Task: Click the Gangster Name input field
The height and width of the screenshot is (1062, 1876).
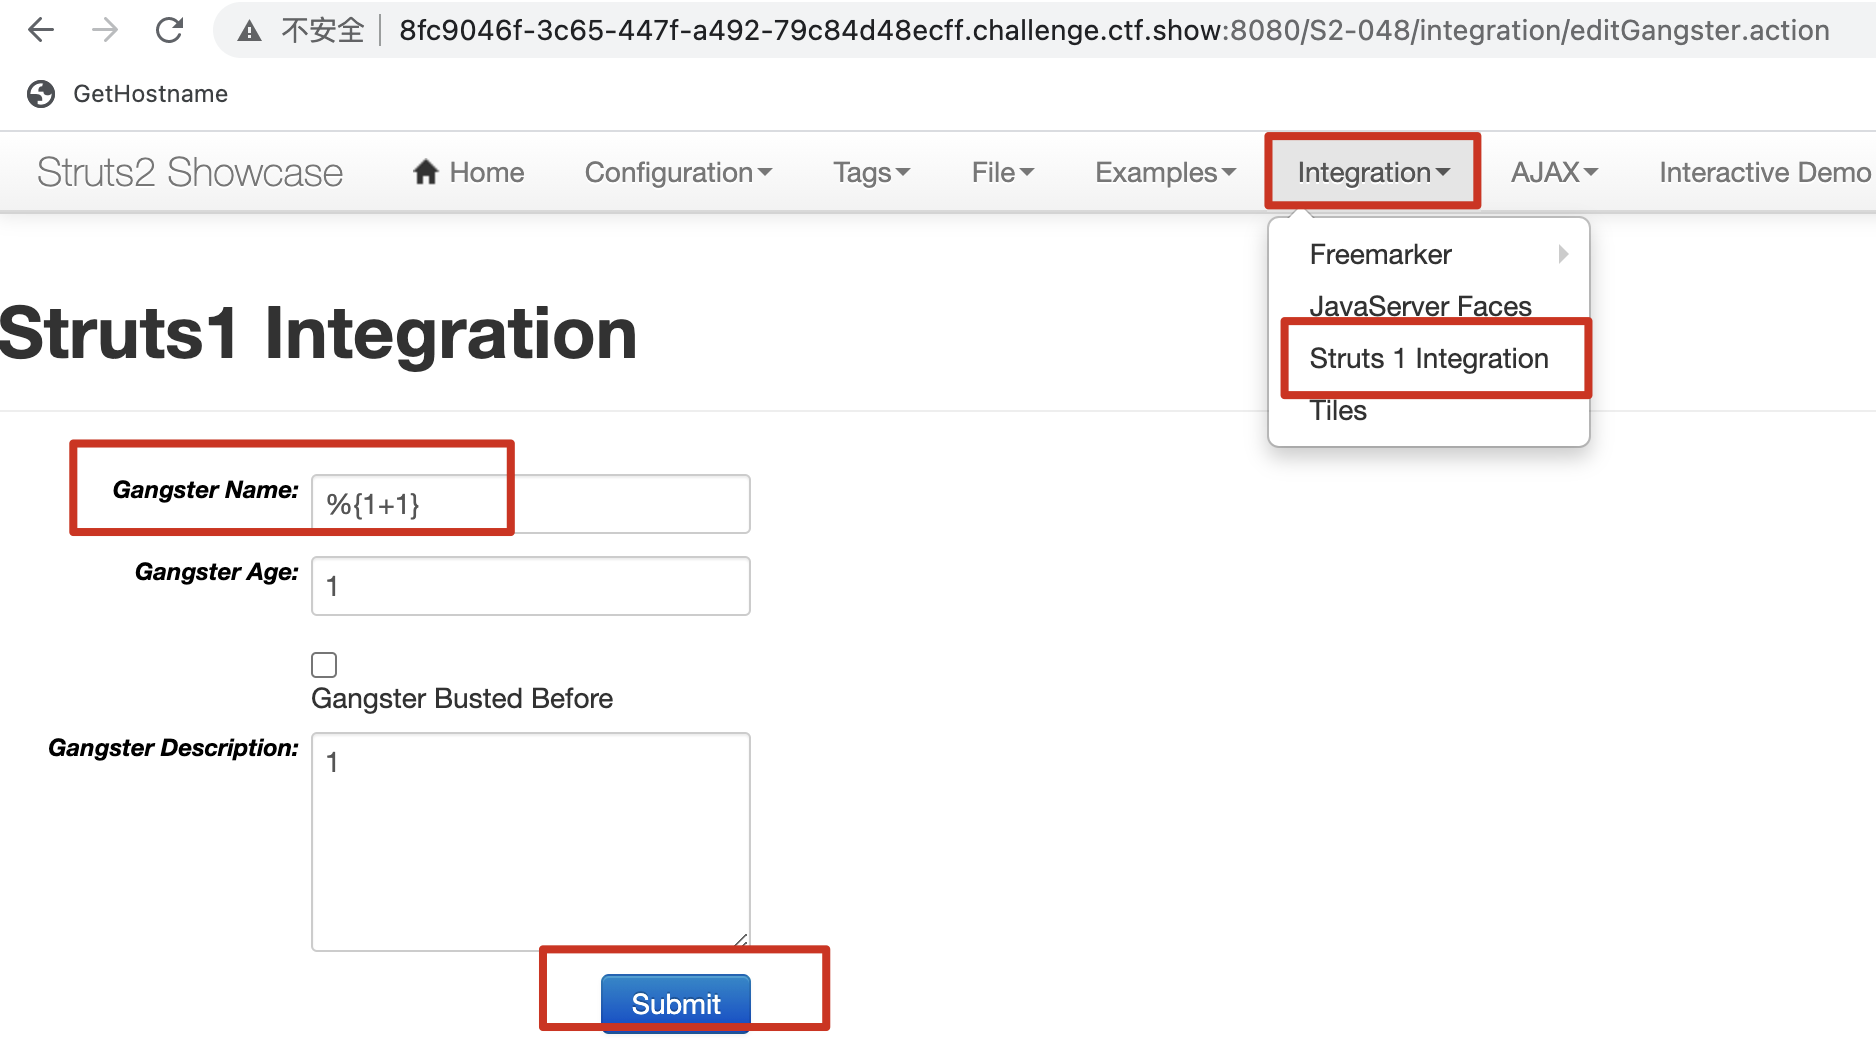Action: (x=531, y=504)
